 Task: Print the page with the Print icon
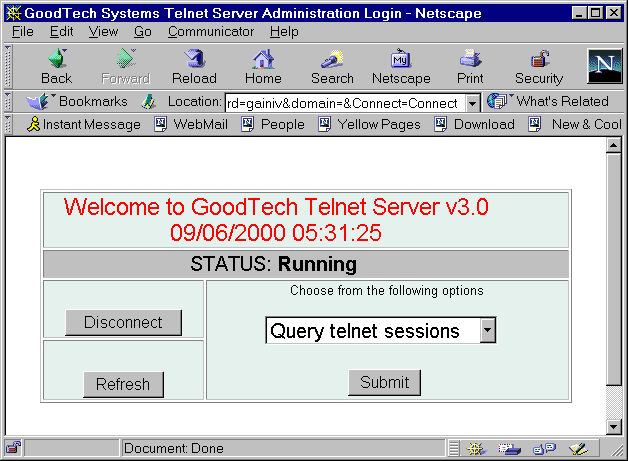pos(470,58)
